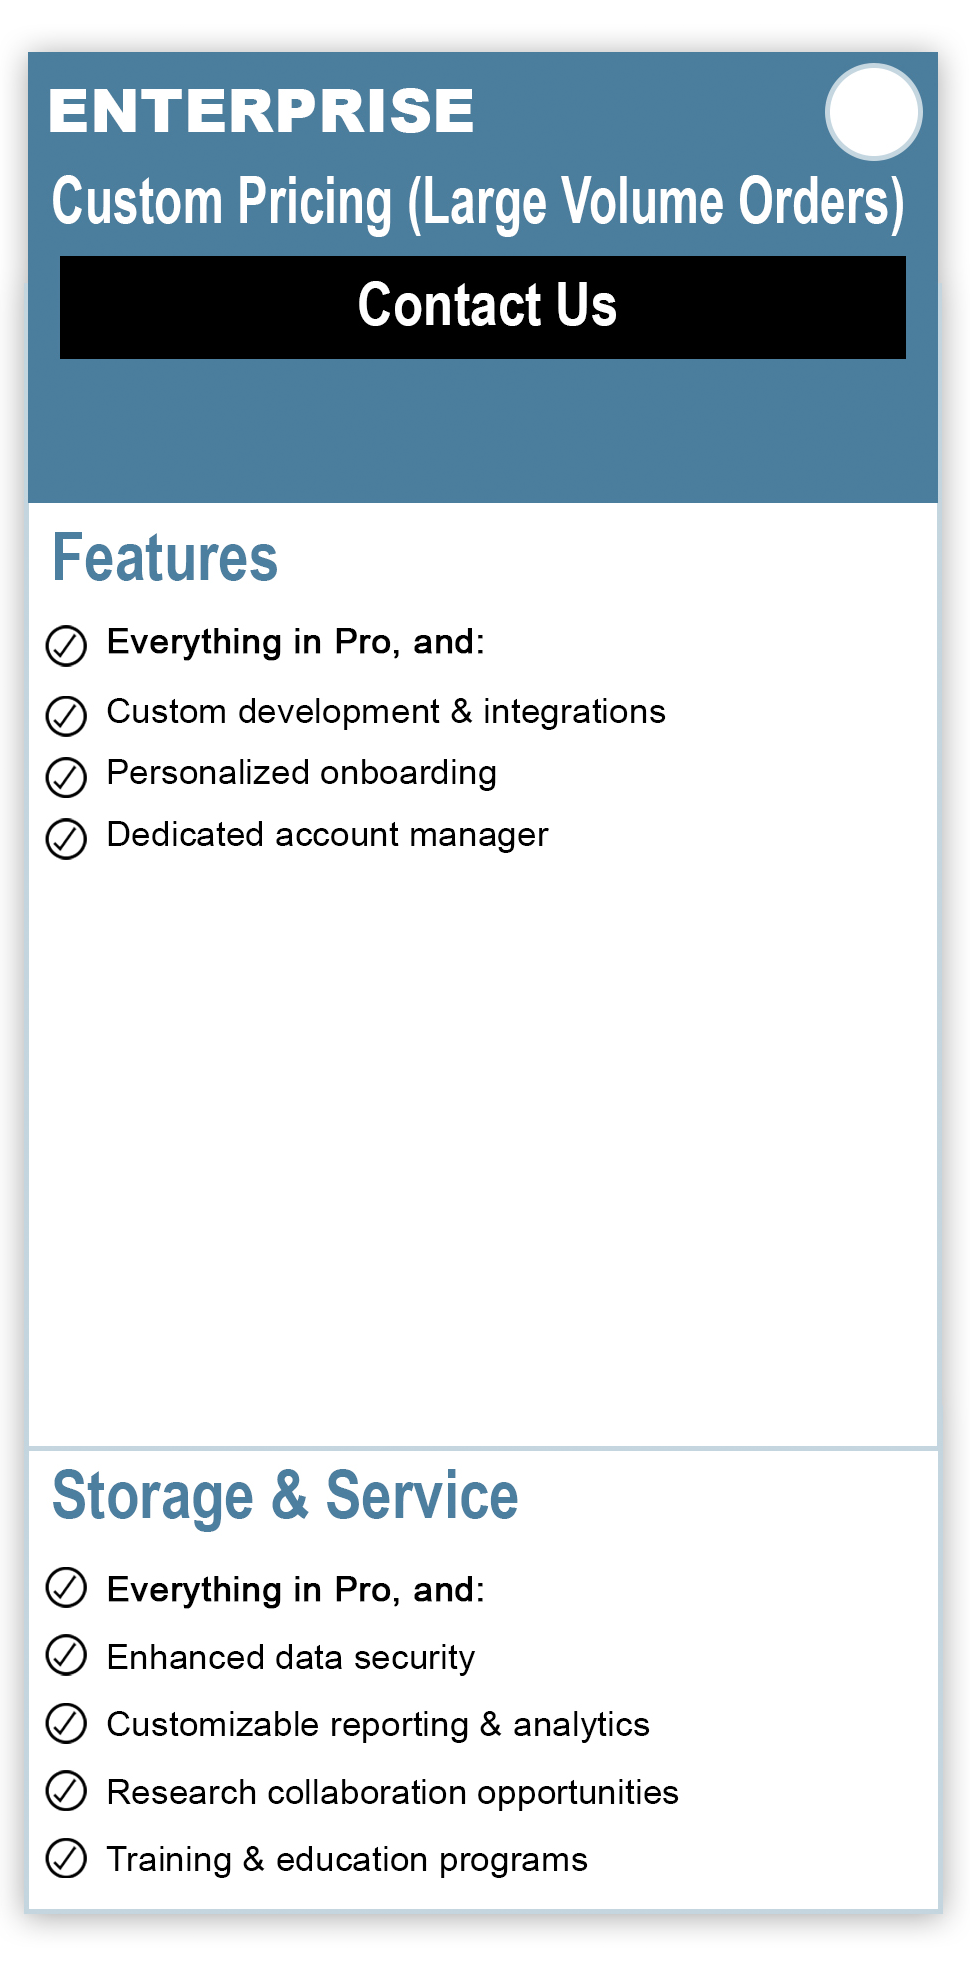This screenshot has height=1986, width=970.
Task: Click checkmark beside Customizable reporting & analytics
Action: (x=67, y=1723)
